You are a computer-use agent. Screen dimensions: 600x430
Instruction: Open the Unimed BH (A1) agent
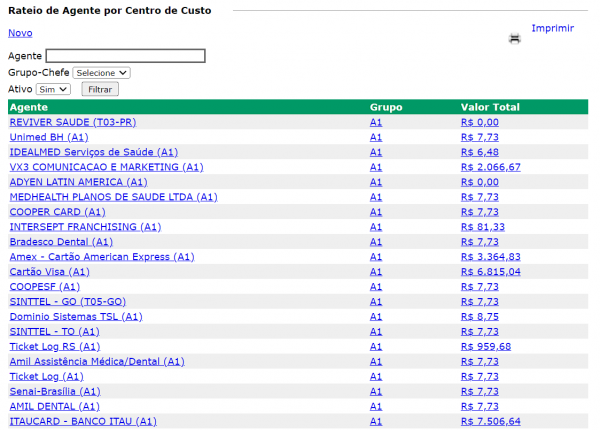49,137
